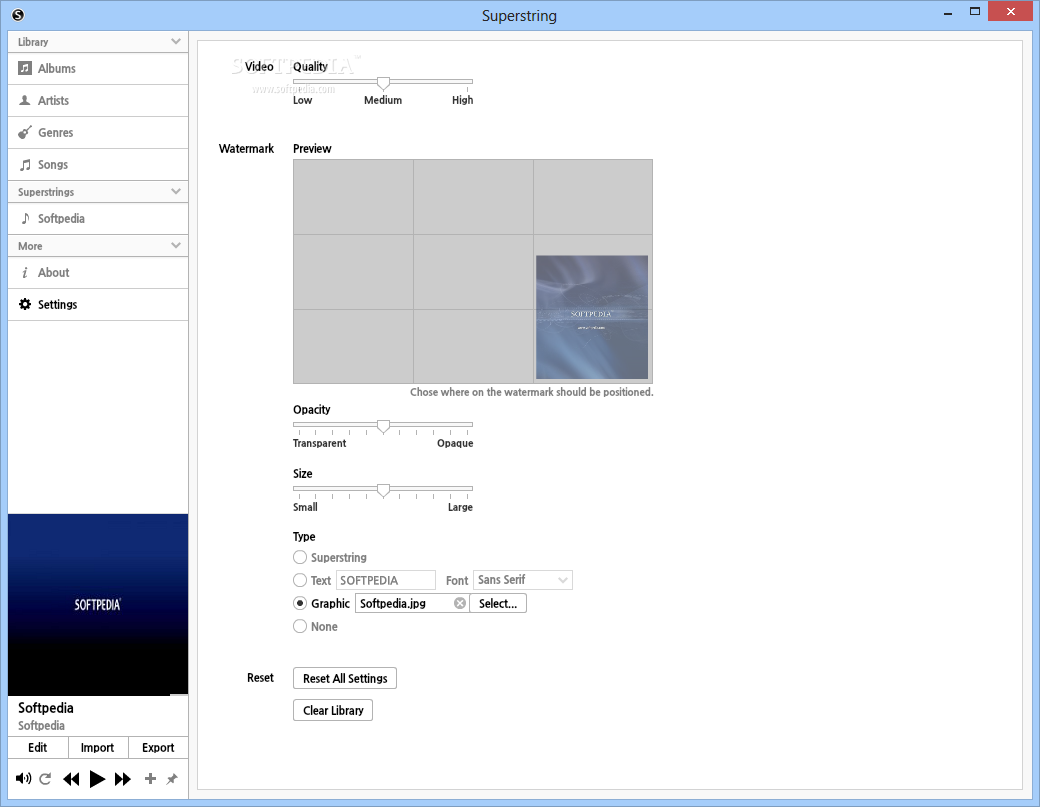This screenshot has width=1040, height=807.
Task: Place watermark in bottom-center preview cell
Action: click(474, 346)
